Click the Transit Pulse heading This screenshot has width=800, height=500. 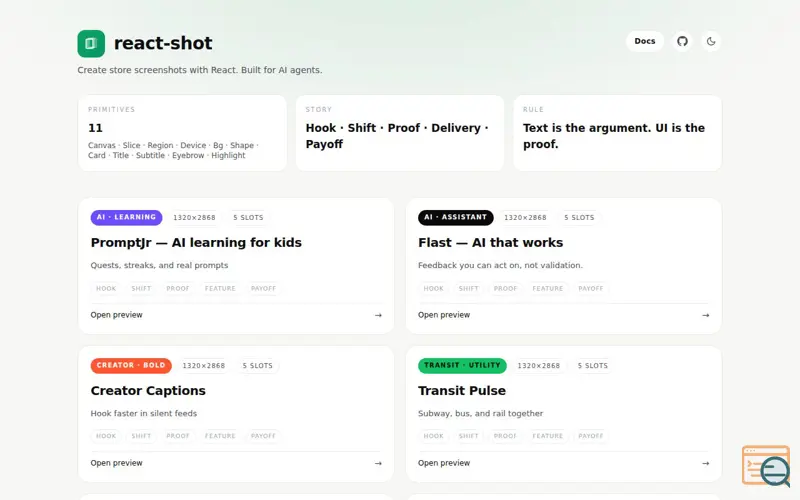pos(462,390)
